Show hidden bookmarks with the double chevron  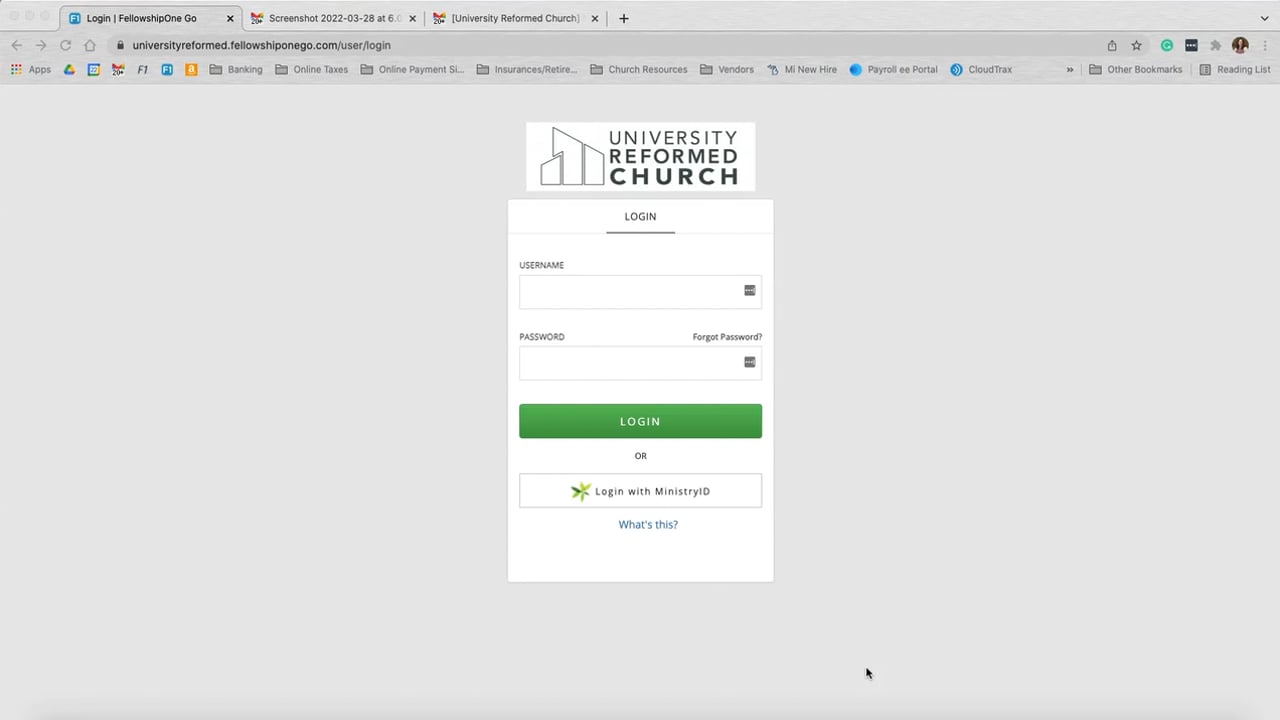[1070, 70]
